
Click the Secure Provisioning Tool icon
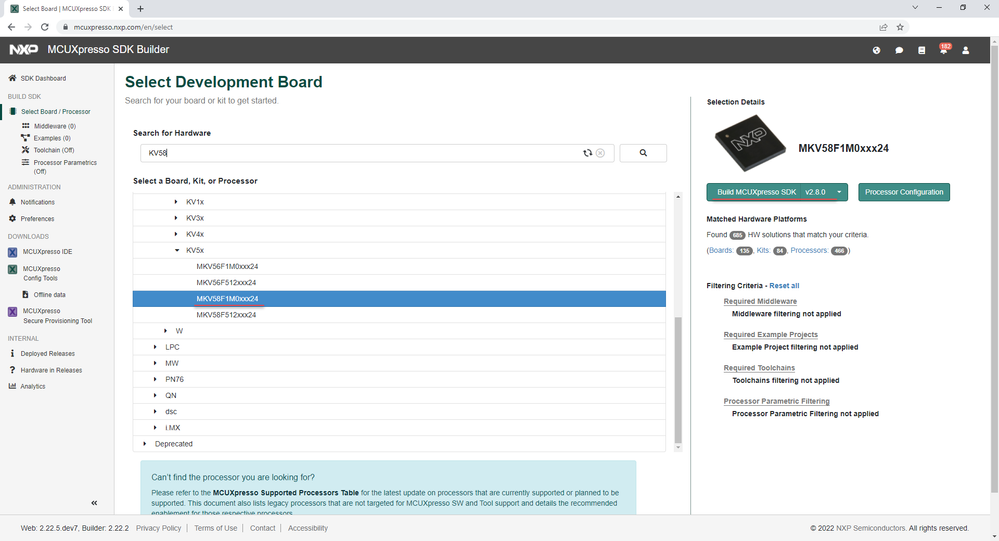12,312
